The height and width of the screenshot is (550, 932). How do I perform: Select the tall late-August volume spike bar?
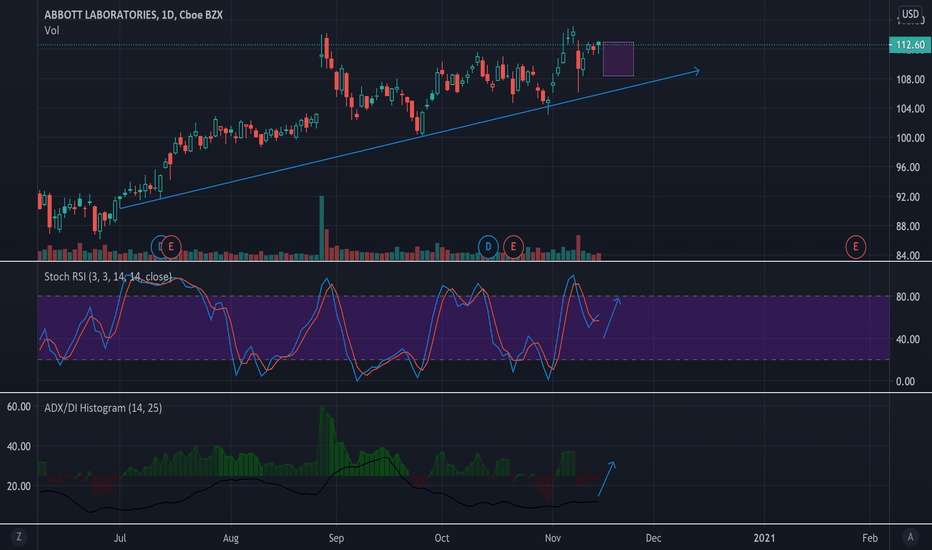(322, 228)
